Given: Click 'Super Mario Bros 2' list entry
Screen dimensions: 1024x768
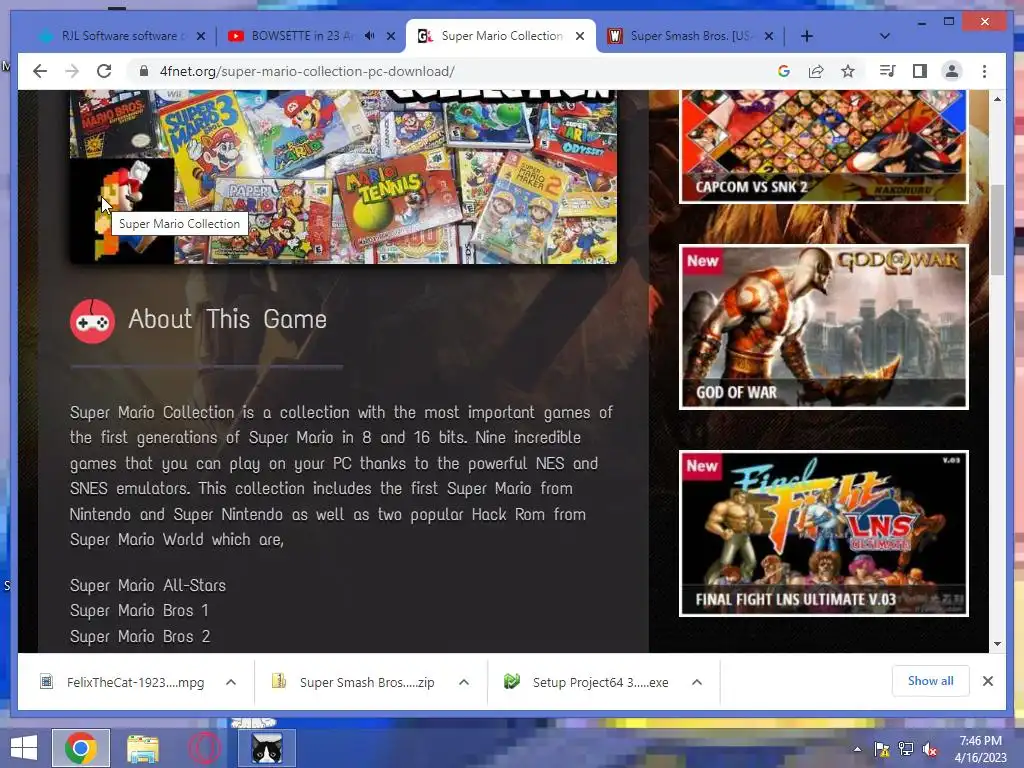Looking at the screenshot, I should [x=140, y=636].
